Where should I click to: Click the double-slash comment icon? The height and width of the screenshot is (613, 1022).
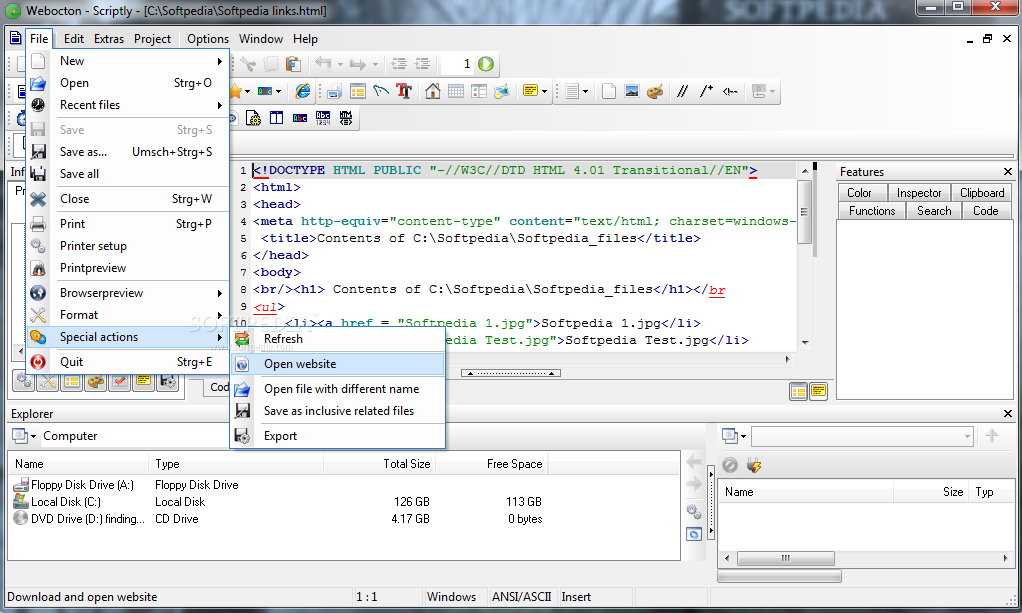(682, 91)
